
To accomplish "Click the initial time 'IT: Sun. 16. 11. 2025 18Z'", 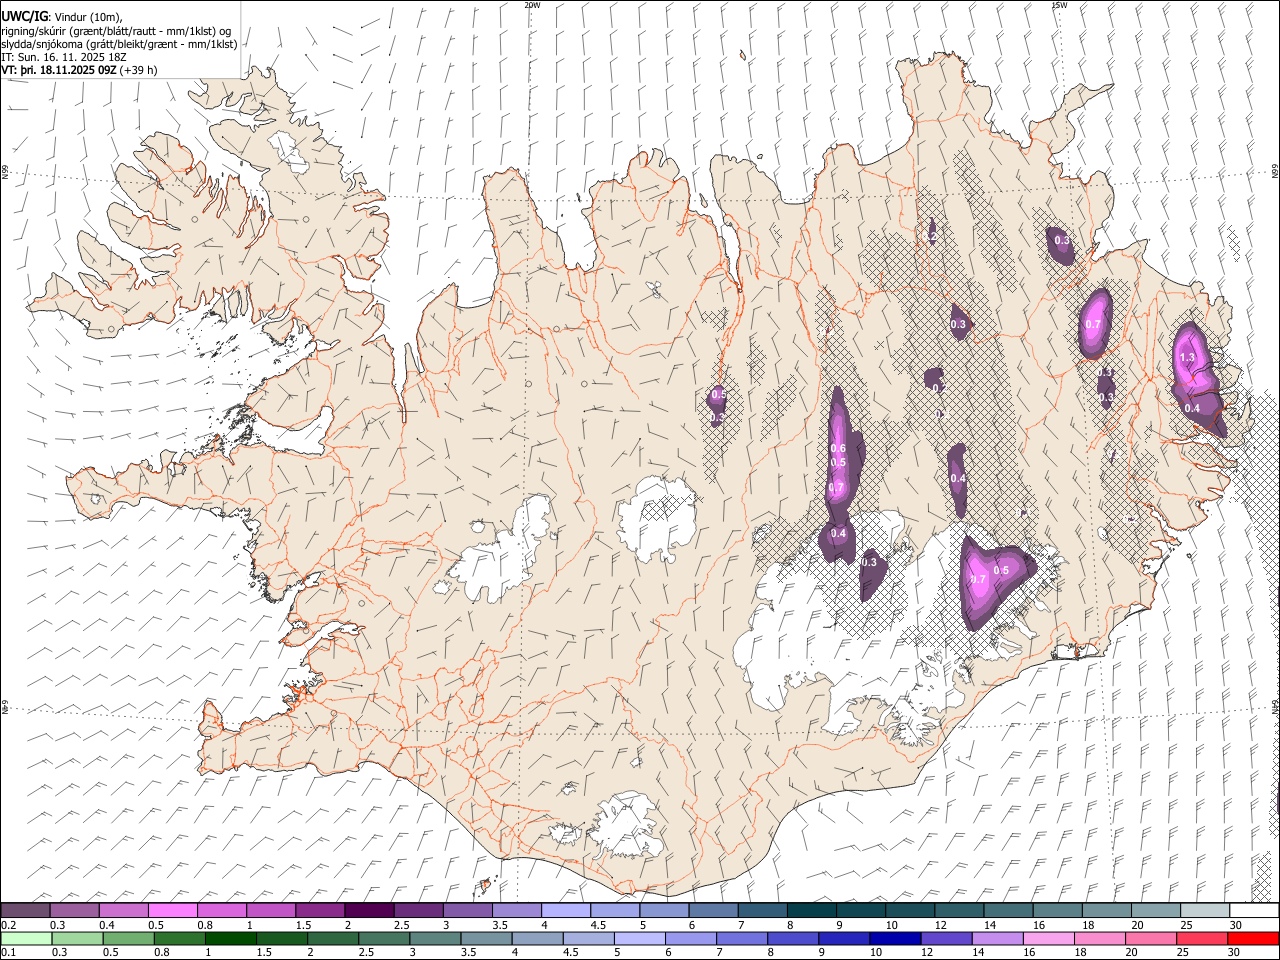I will [64, 57].
